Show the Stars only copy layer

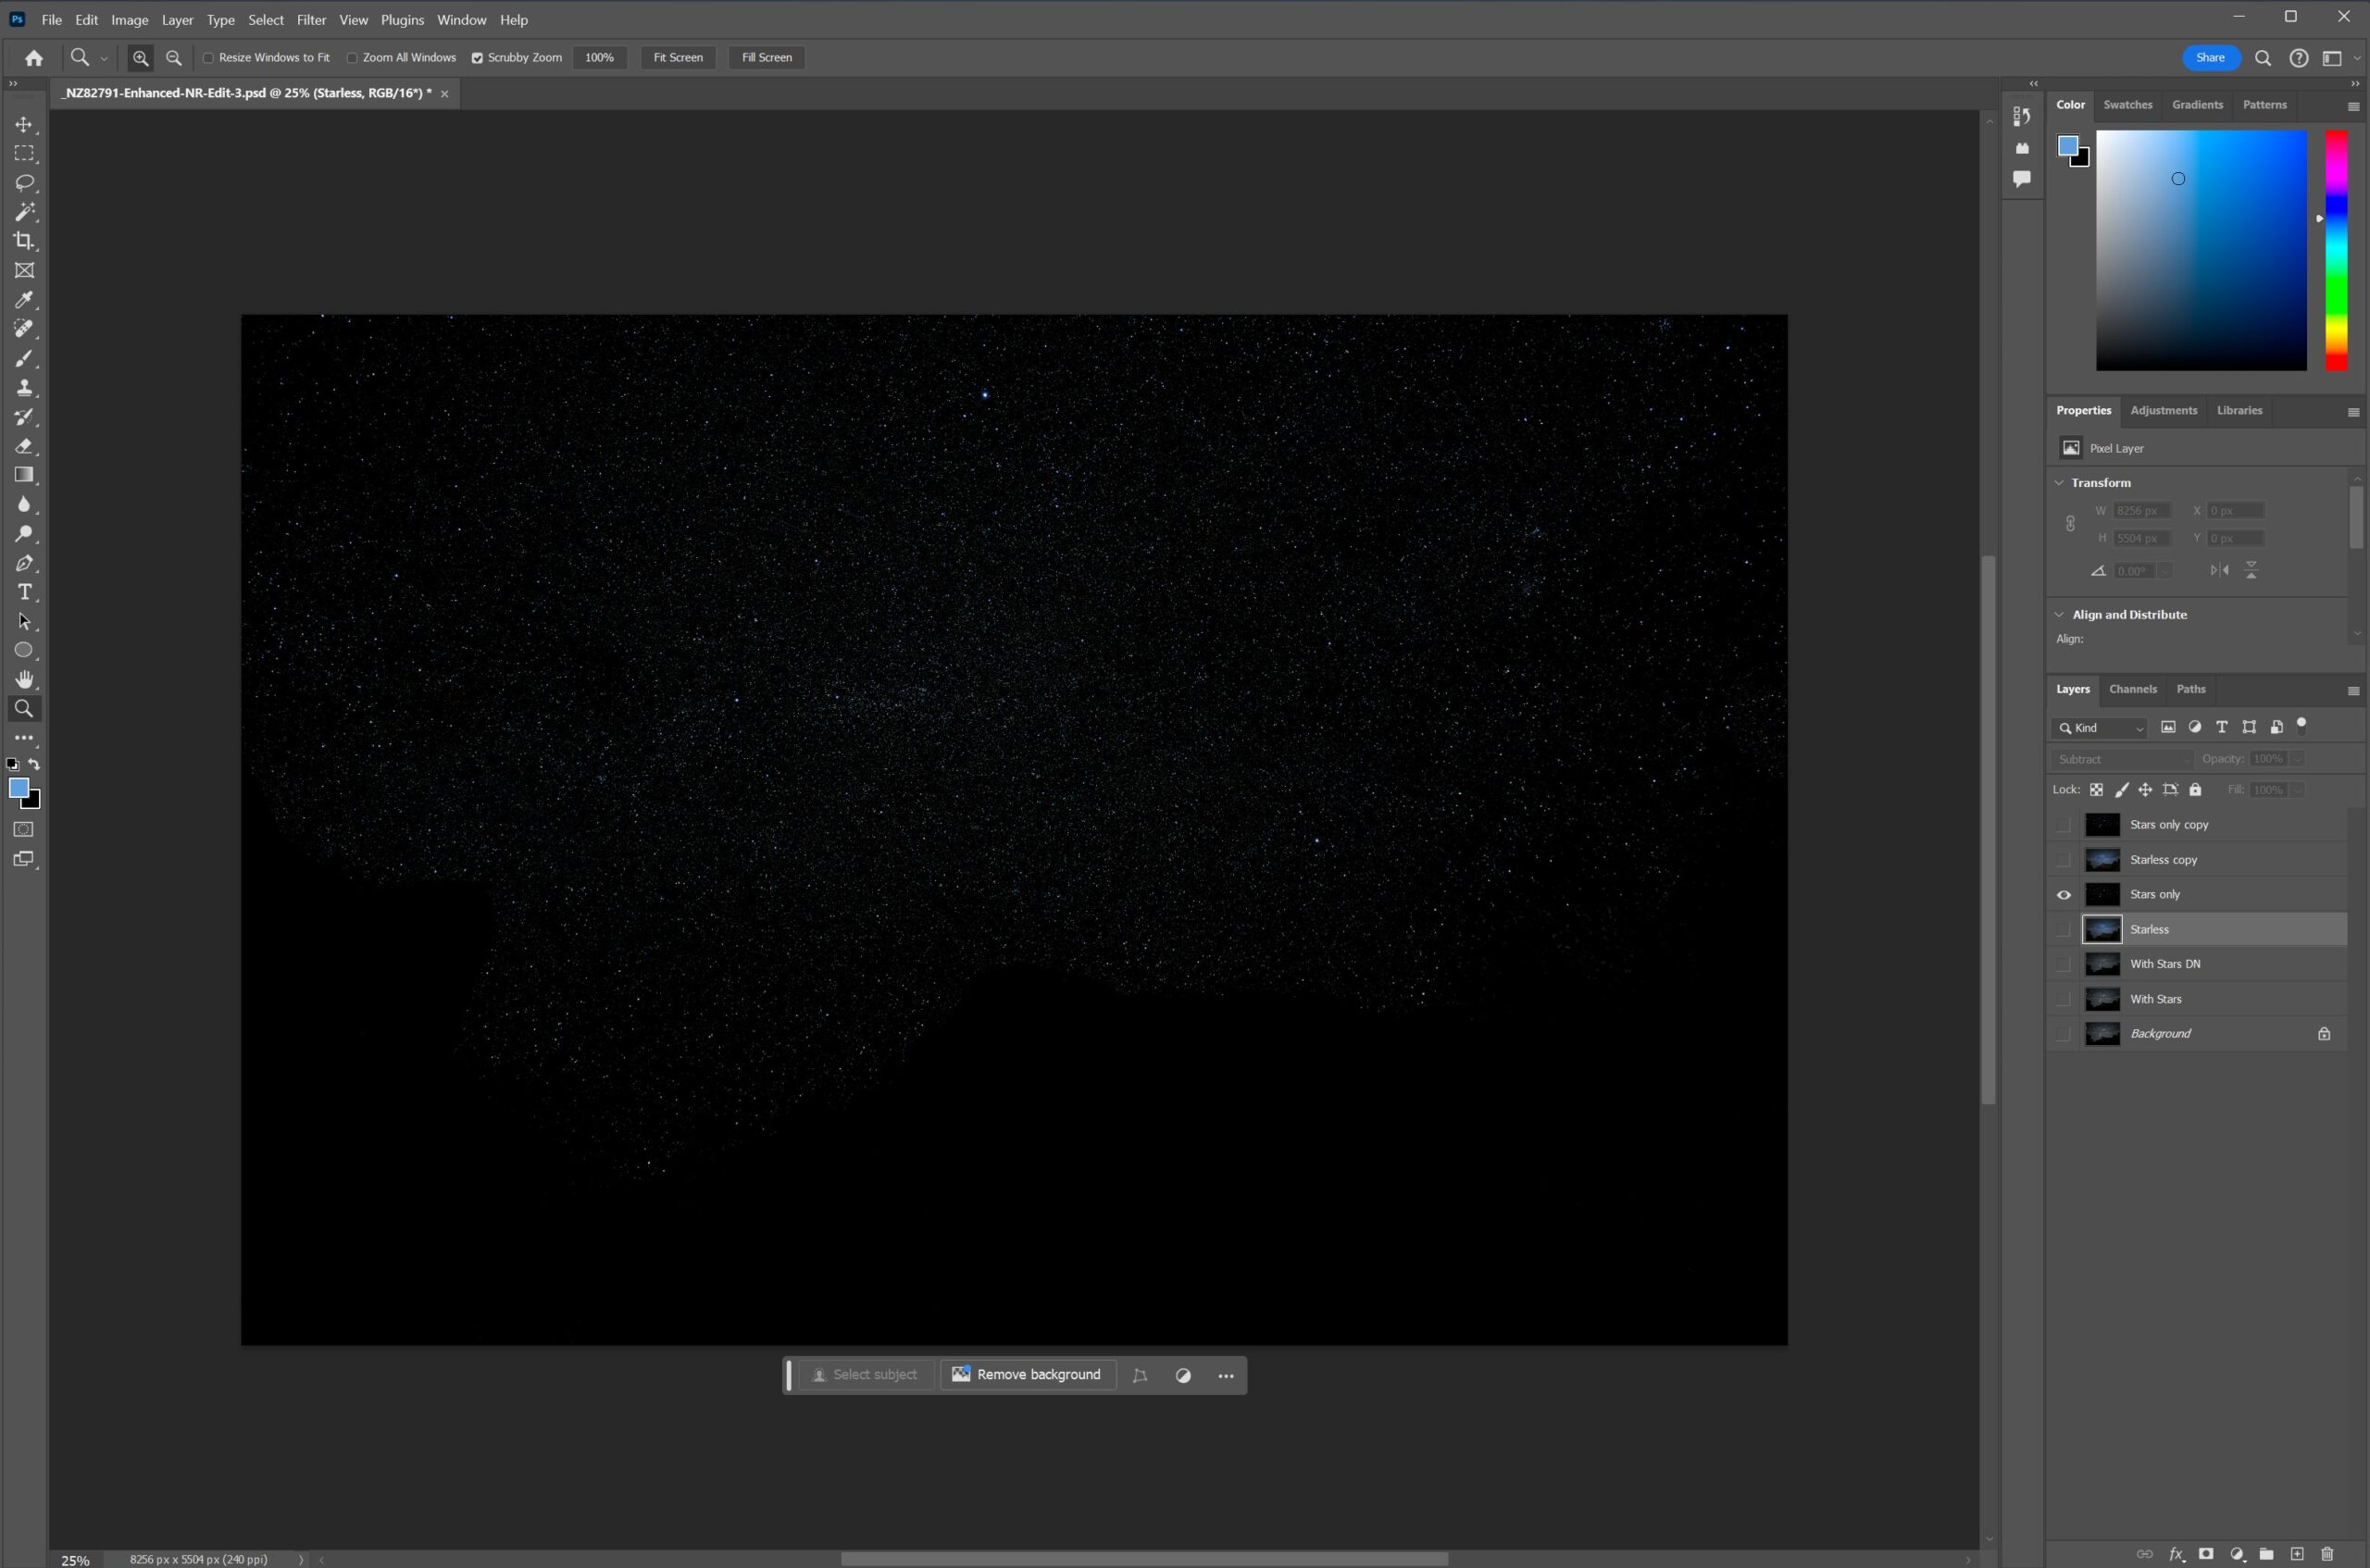[2063, 825]
